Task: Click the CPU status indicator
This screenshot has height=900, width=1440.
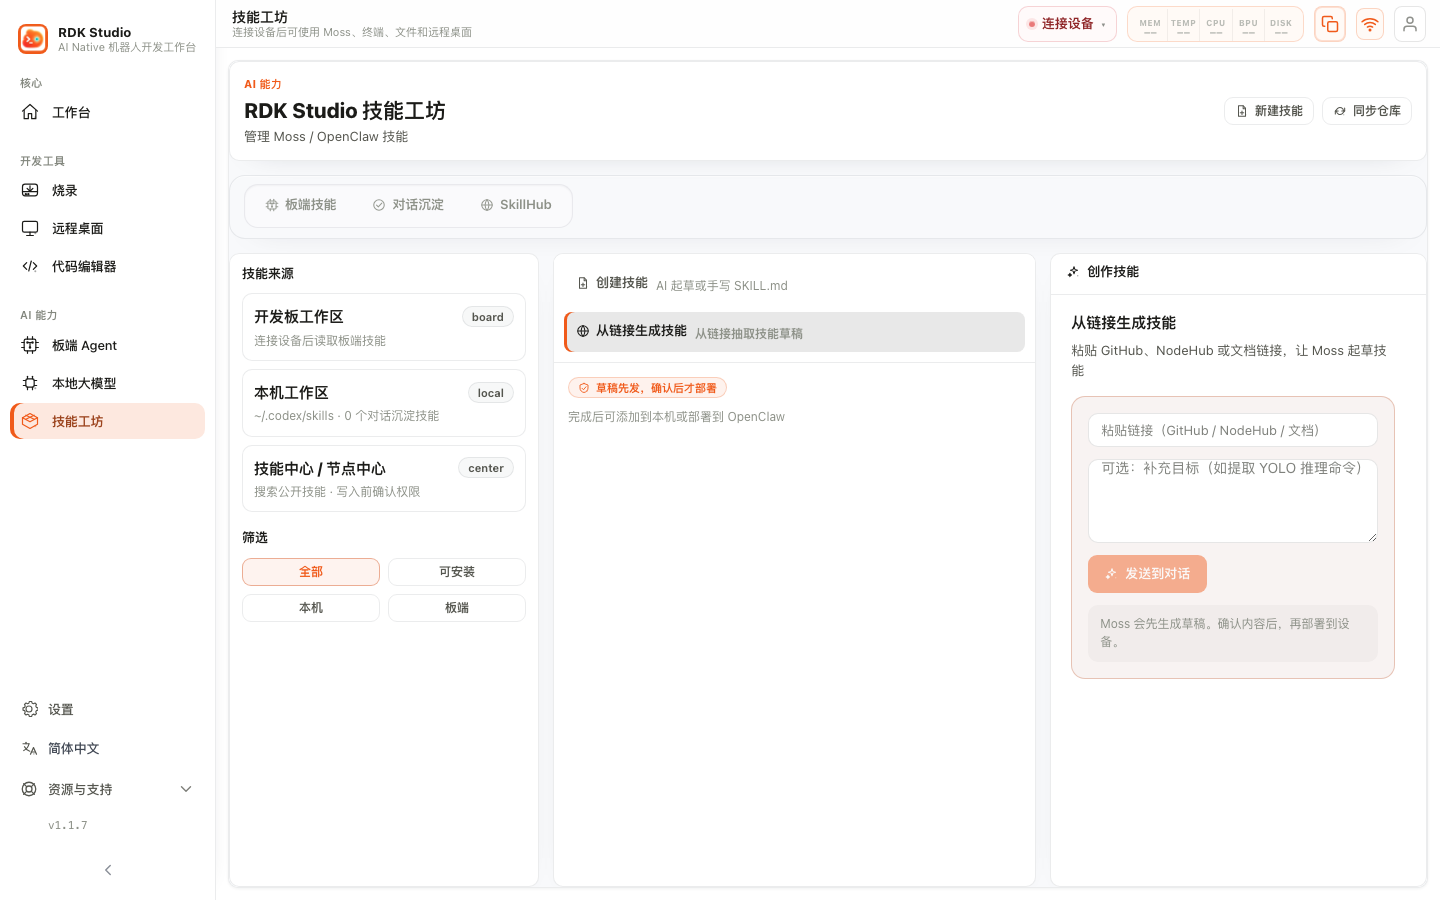Action: [x=1216, y=25]
